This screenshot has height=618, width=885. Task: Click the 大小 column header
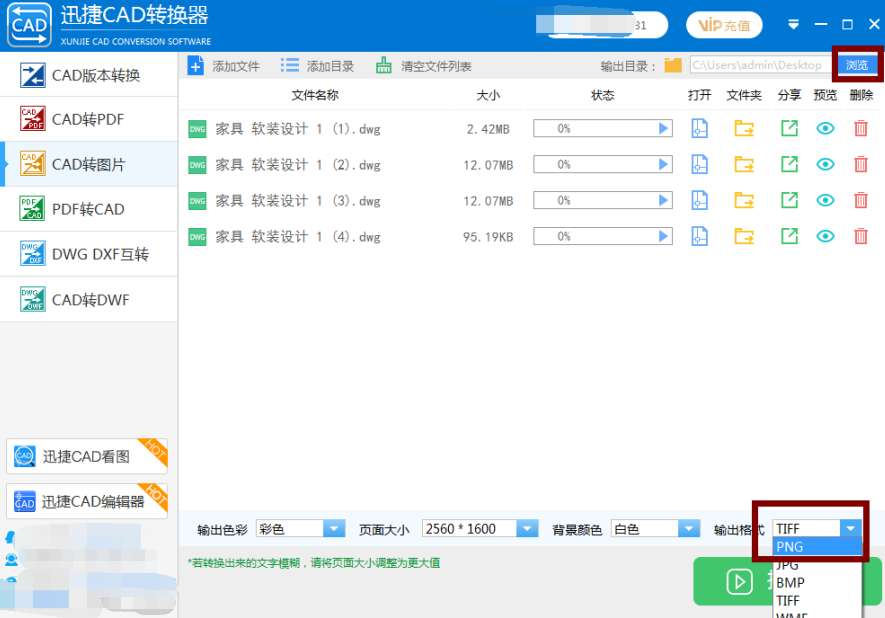coord(488,95)
